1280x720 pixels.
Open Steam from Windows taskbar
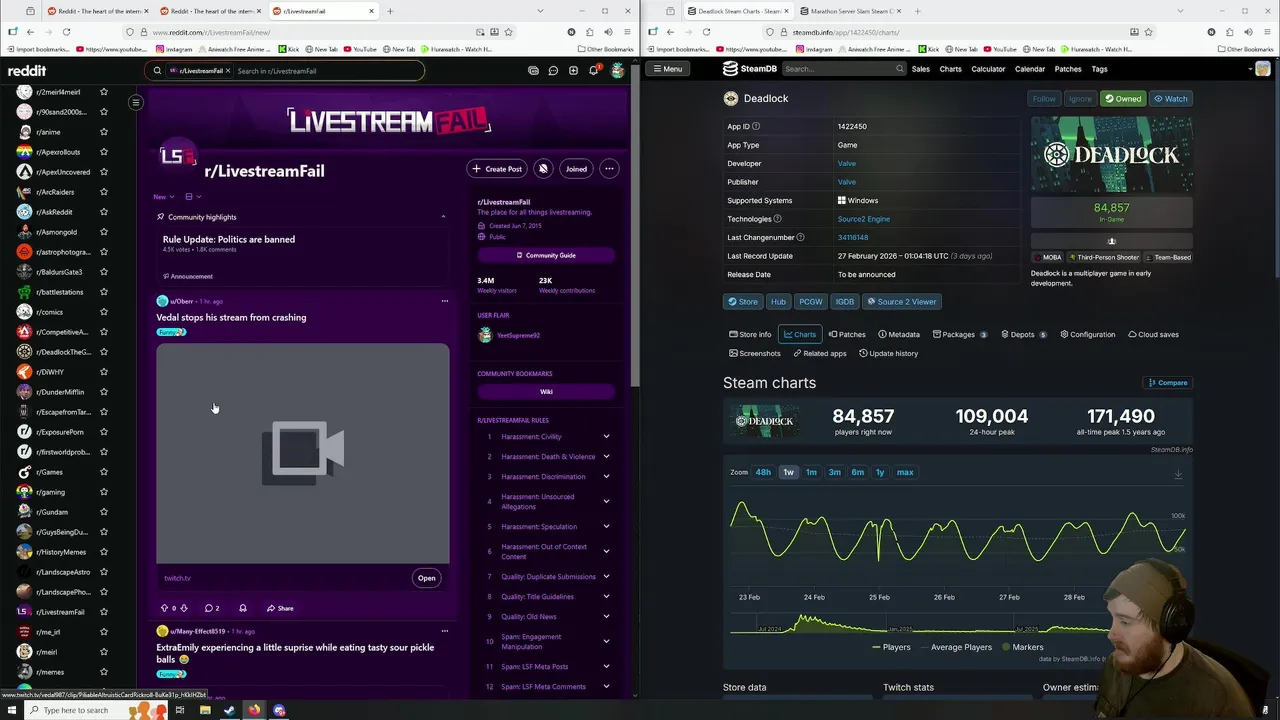pyautogui.click(x=229, y=711)
